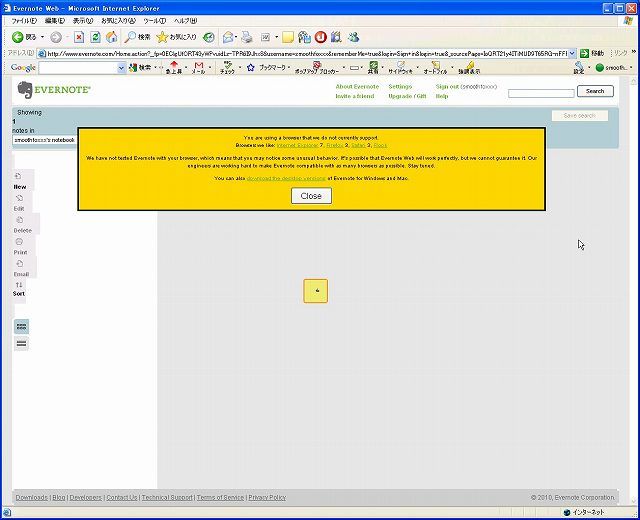Image resolution: width=640 pixels, height=520 pixels.
Task: Open Gmail メール icon in Google toolbar
Action: point(199,68)
